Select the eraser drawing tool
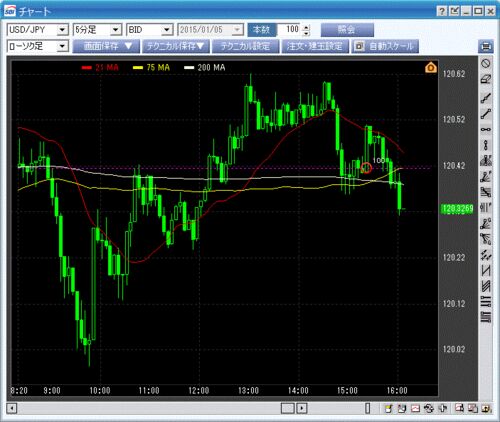Image resolution: width=500 pixels, height=422 pixels. (x=486, y=80)
